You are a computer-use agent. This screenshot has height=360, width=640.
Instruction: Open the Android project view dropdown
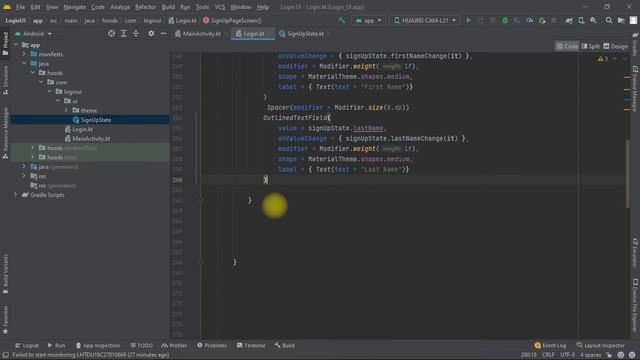coord(33,33)
